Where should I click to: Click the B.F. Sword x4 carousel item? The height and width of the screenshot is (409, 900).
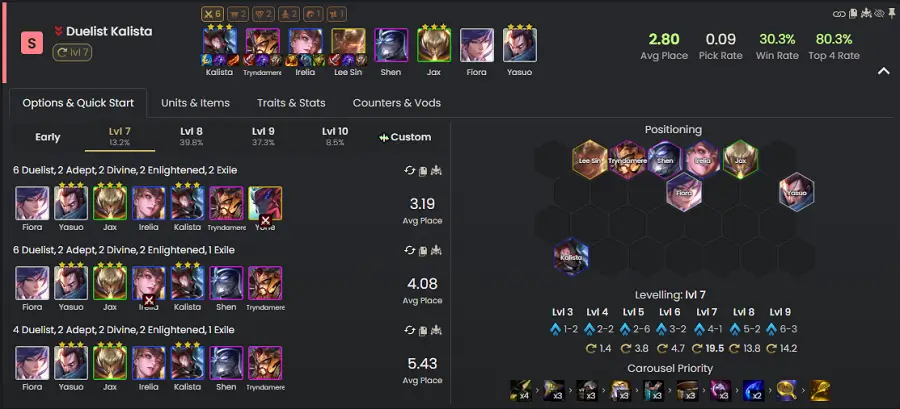(519, 391)
